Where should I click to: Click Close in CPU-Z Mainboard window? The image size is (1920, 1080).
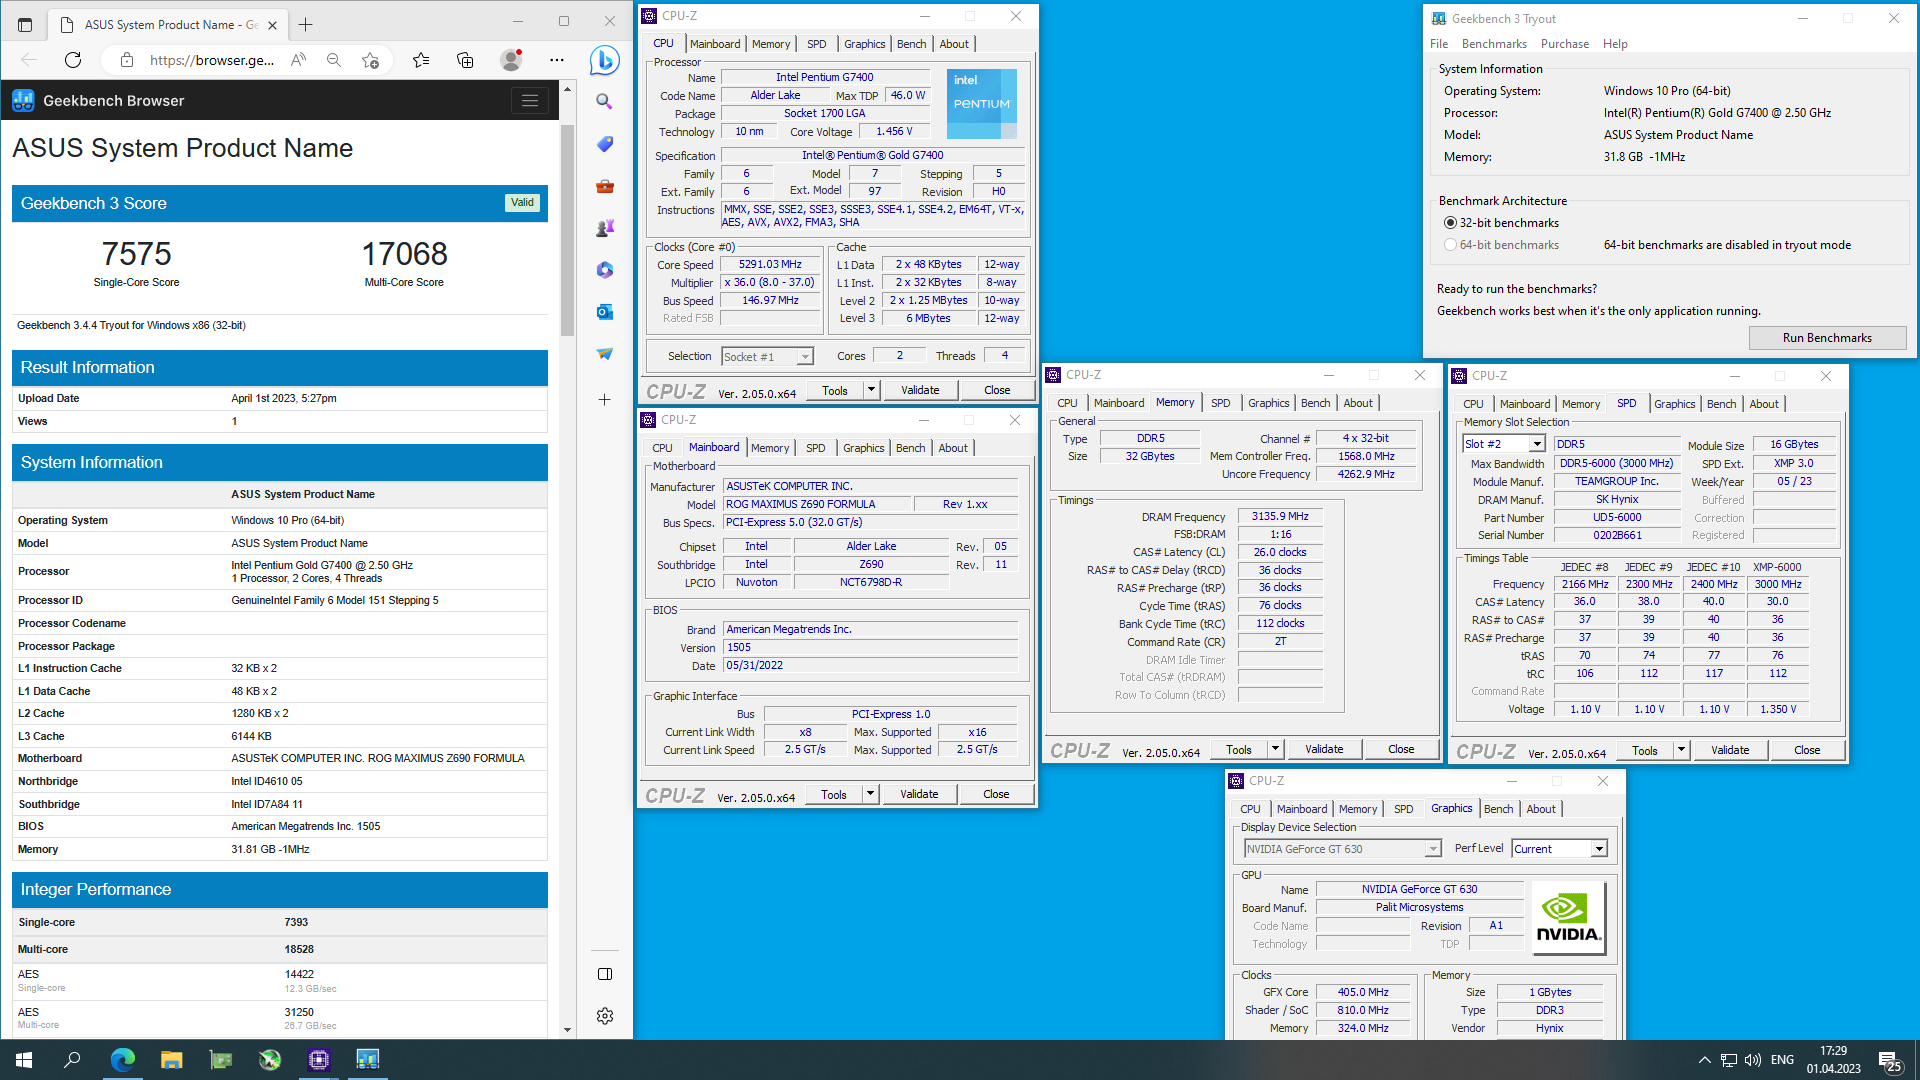pos(996,794)
